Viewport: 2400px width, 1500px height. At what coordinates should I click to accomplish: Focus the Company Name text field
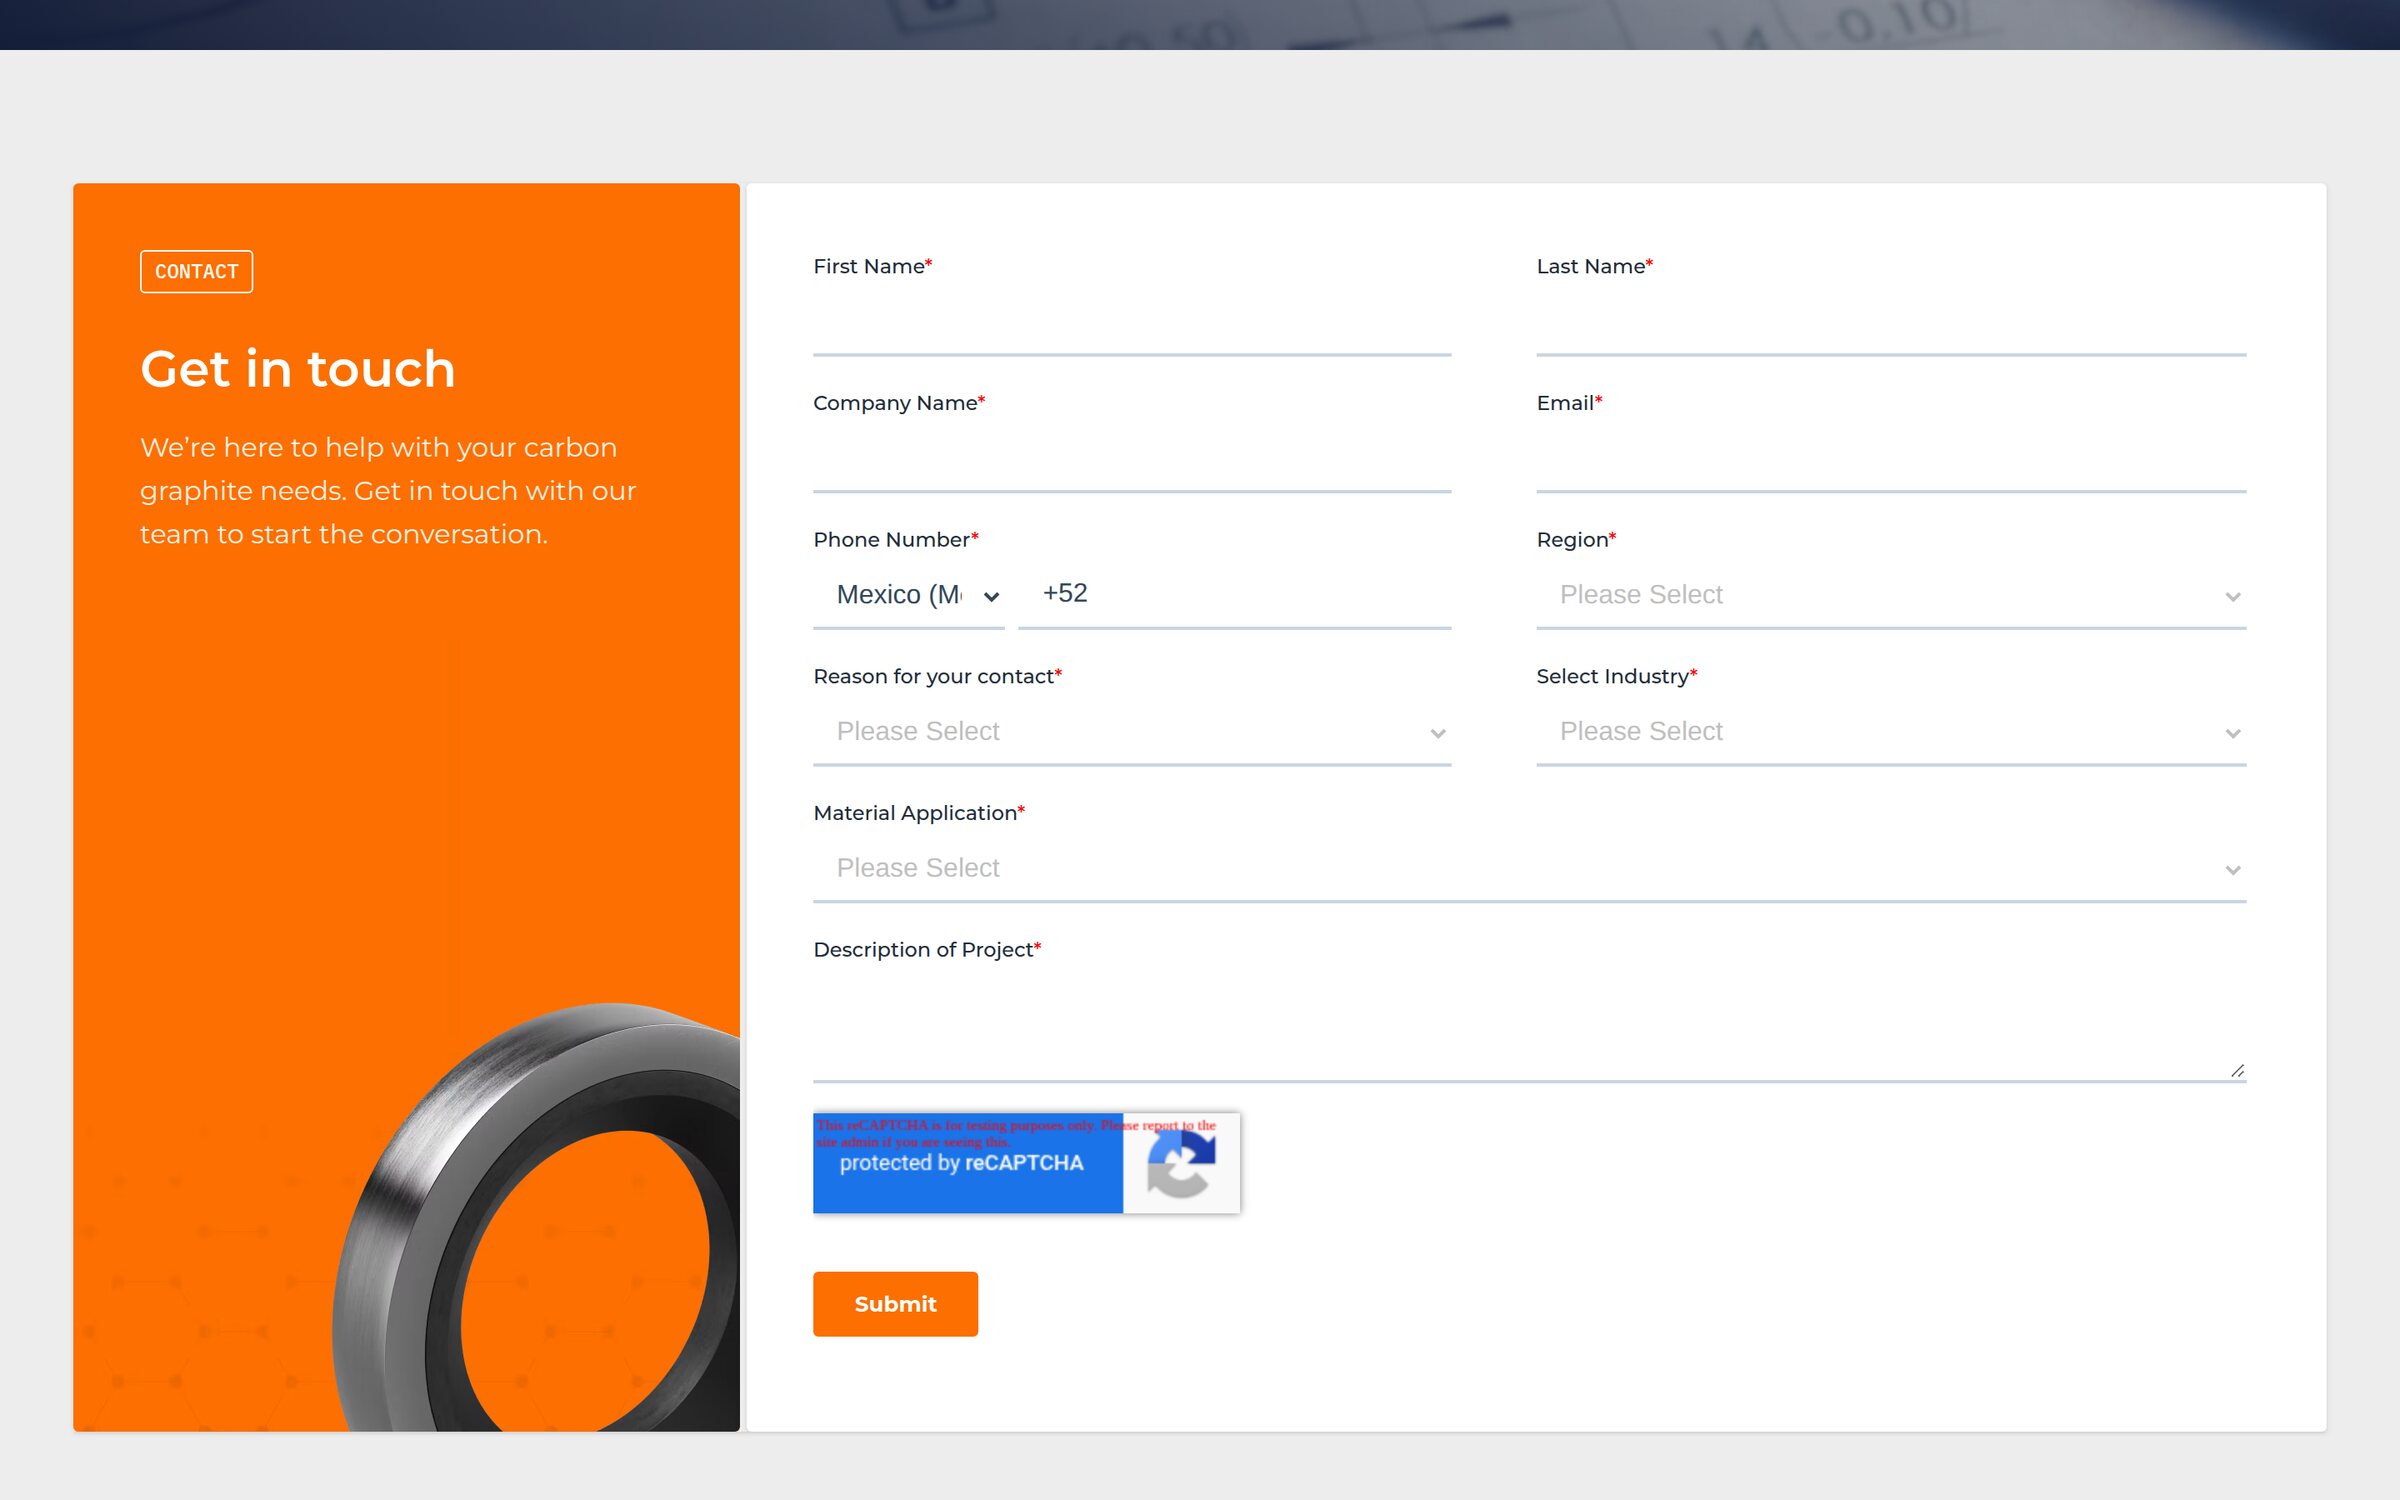[1132, 459]
